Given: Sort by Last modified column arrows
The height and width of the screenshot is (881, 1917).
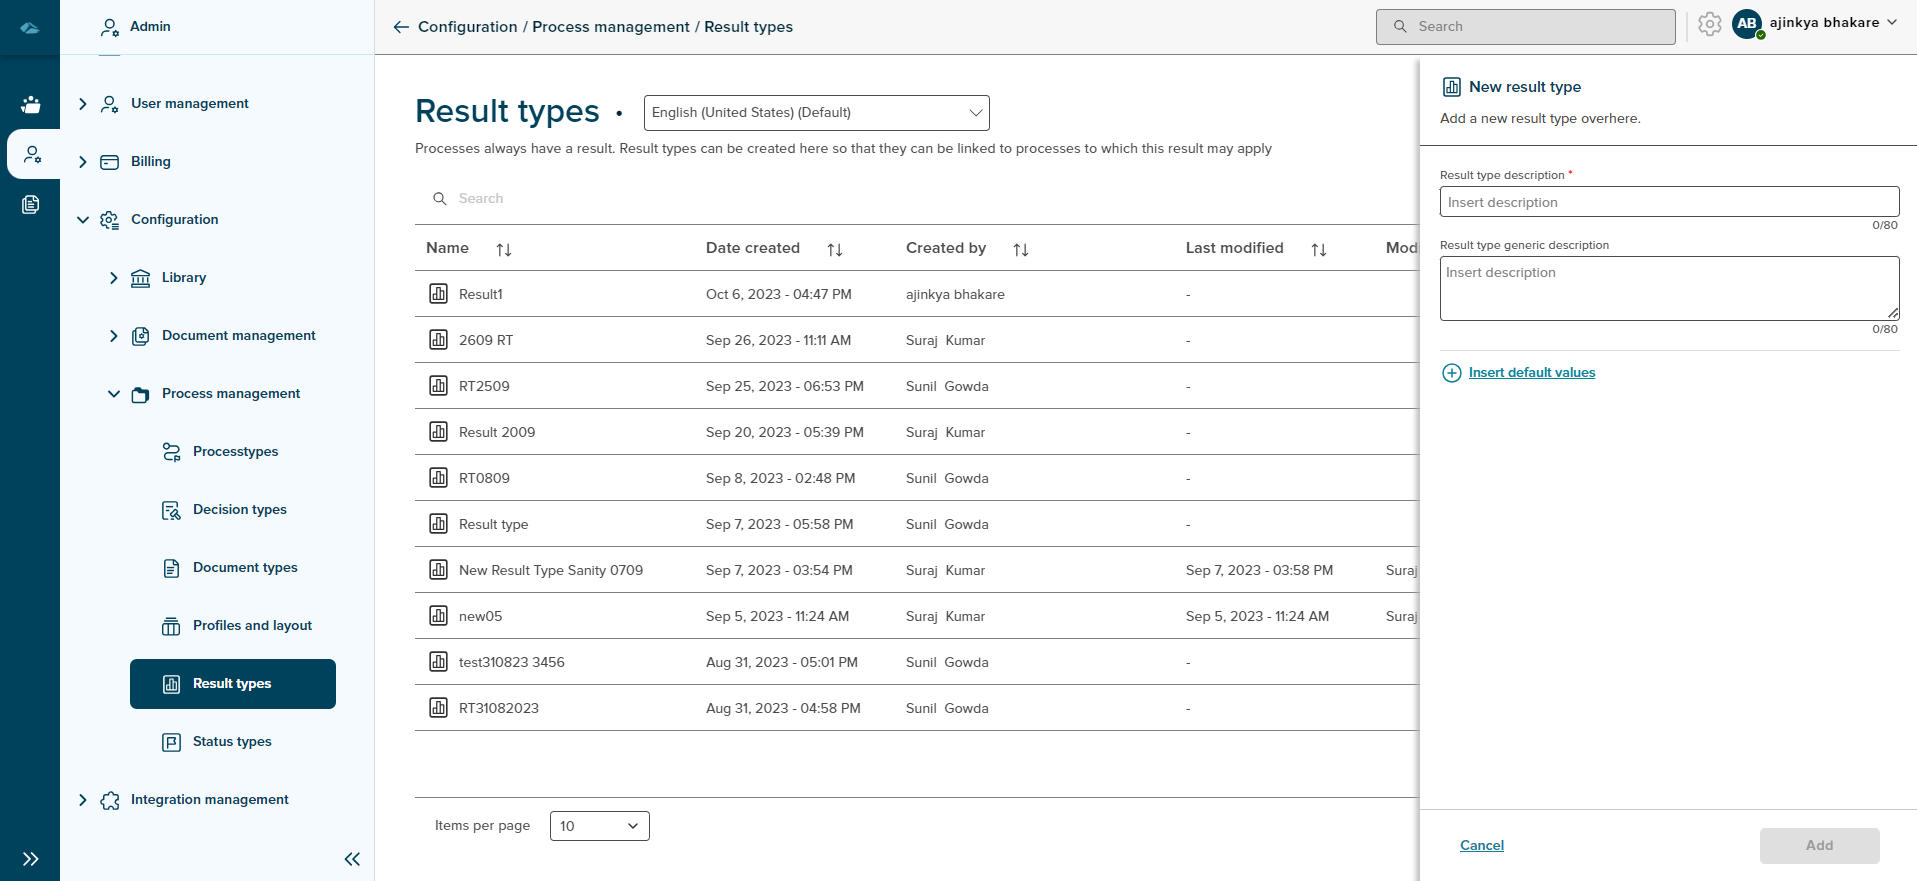Looking at the screenshot, I should (x=1319, y=250).
